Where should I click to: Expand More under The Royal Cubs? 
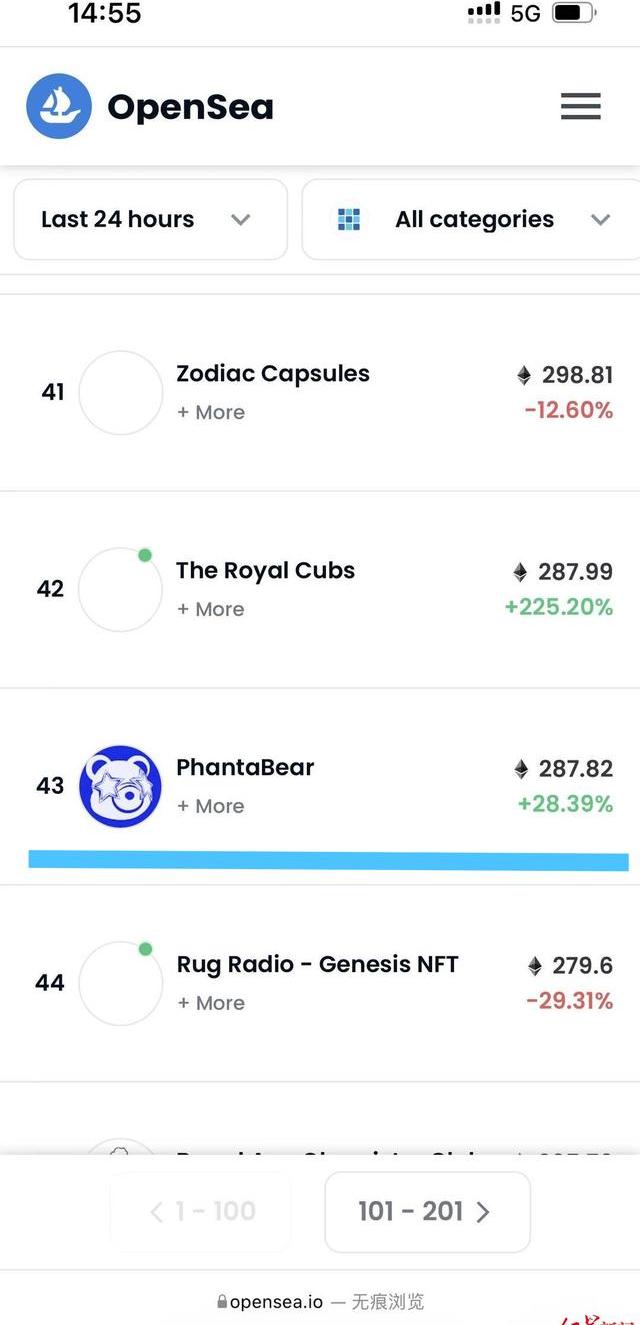[211, 609]
